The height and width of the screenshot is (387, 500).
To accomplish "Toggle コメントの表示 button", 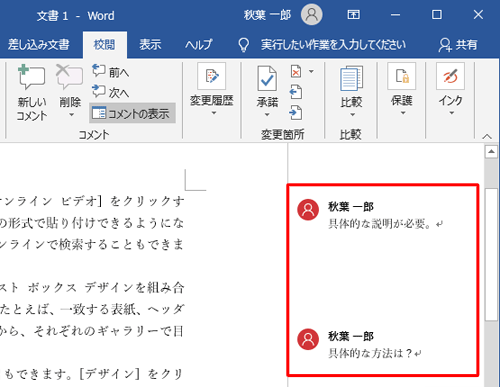I will (x=132, y=113).
